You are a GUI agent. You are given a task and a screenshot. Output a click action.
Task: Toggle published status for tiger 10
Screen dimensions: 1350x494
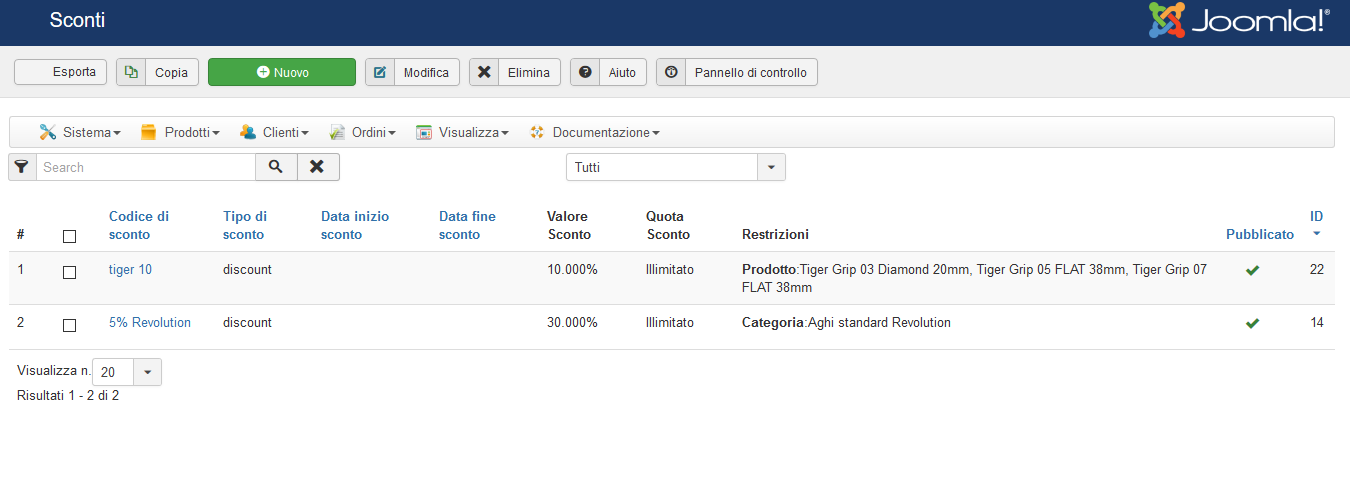[1252, 270]
